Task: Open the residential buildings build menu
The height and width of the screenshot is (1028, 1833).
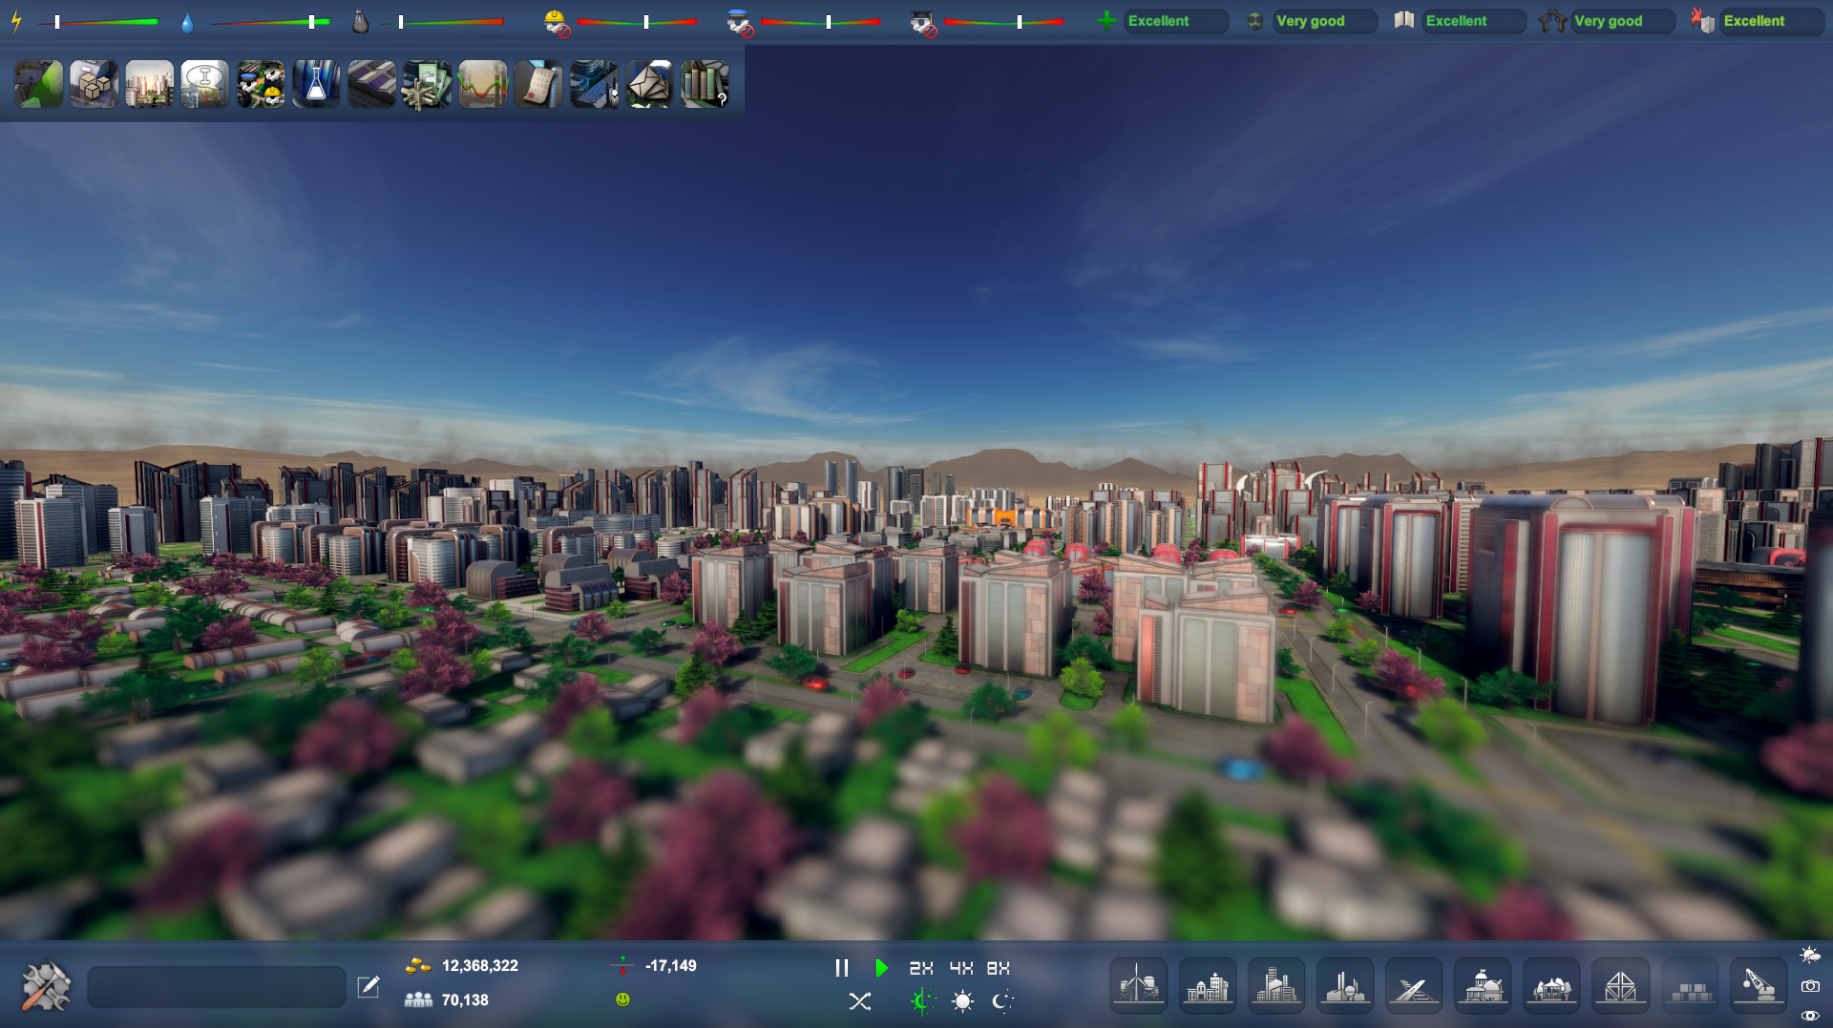Action: [1208, 986]
